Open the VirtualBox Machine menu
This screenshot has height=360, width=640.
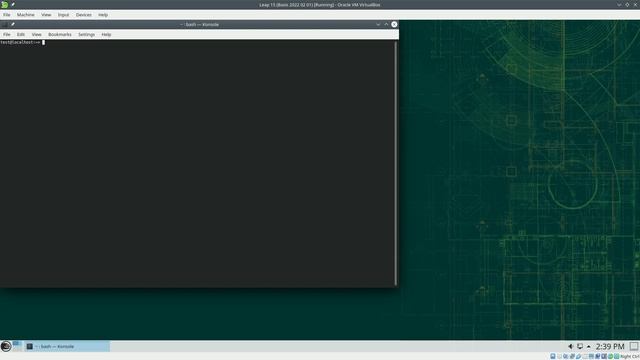[x=25, y=15]
